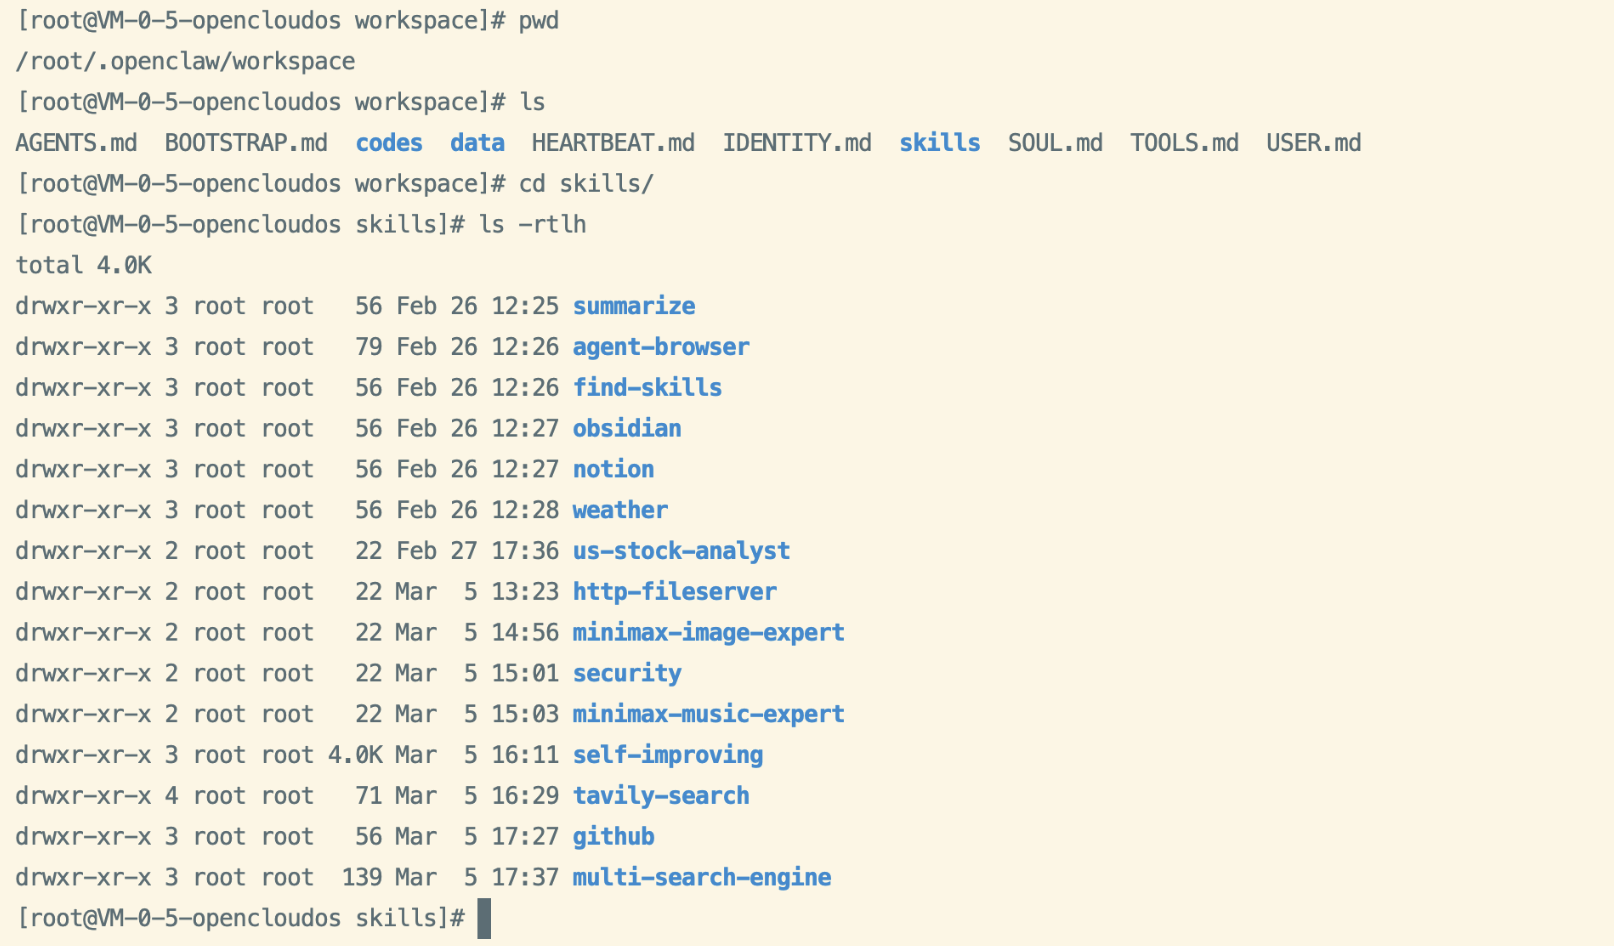This screenshot has height=946, width=1614.
Task: Click the notion folder name
Action: [x=613, y=470]
